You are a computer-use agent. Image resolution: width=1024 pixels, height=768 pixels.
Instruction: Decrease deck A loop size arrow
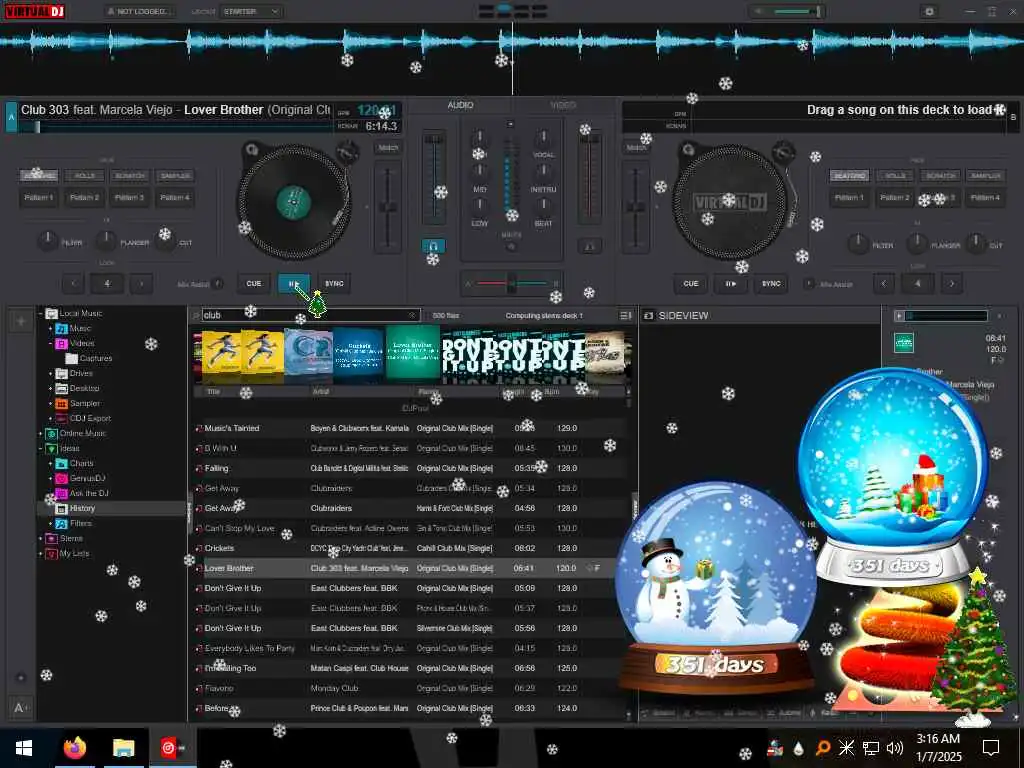pos(73,283)
